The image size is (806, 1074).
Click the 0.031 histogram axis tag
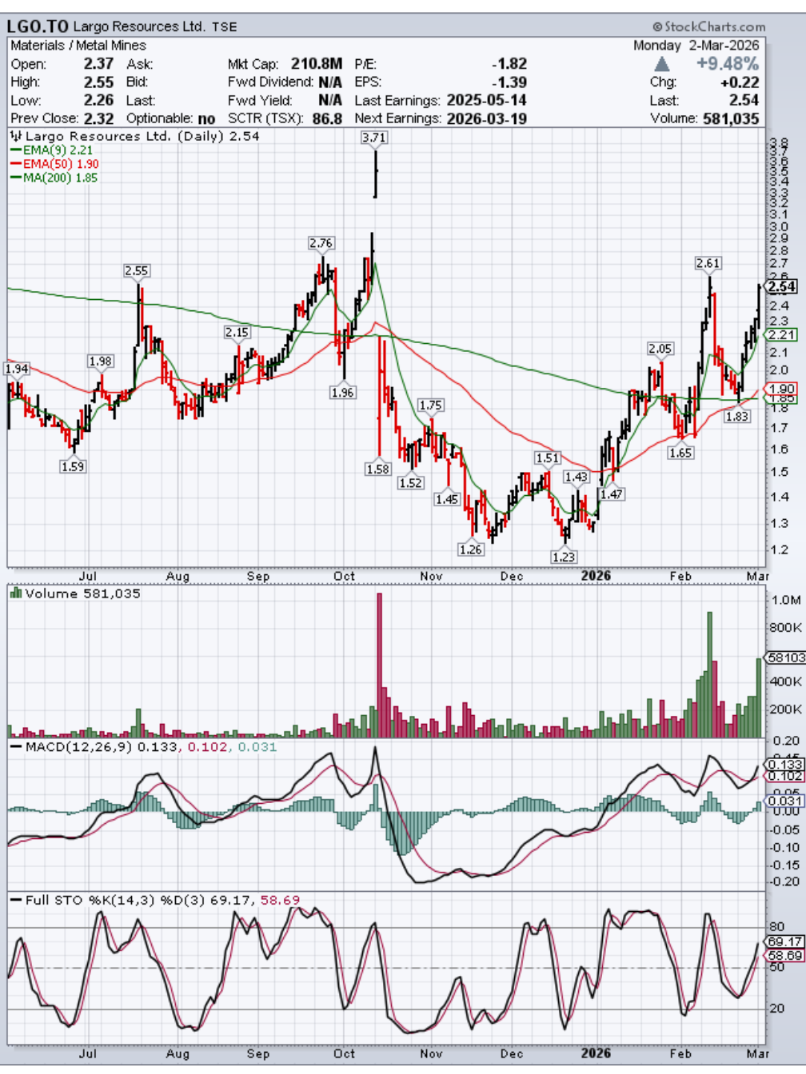pos(785,801)
